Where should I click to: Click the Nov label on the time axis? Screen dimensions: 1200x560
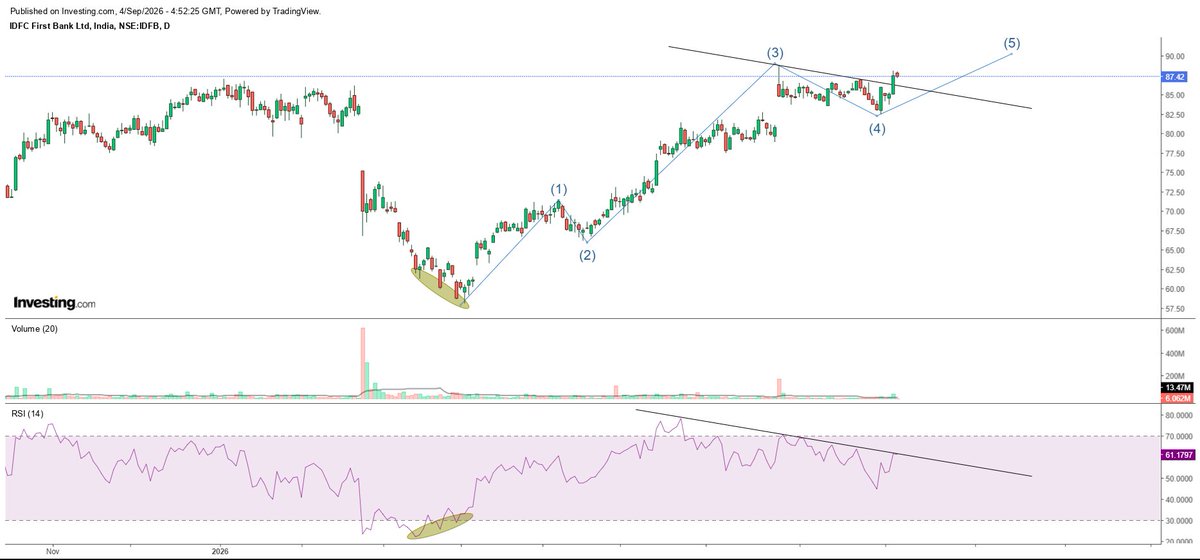[x=54, y=551]
